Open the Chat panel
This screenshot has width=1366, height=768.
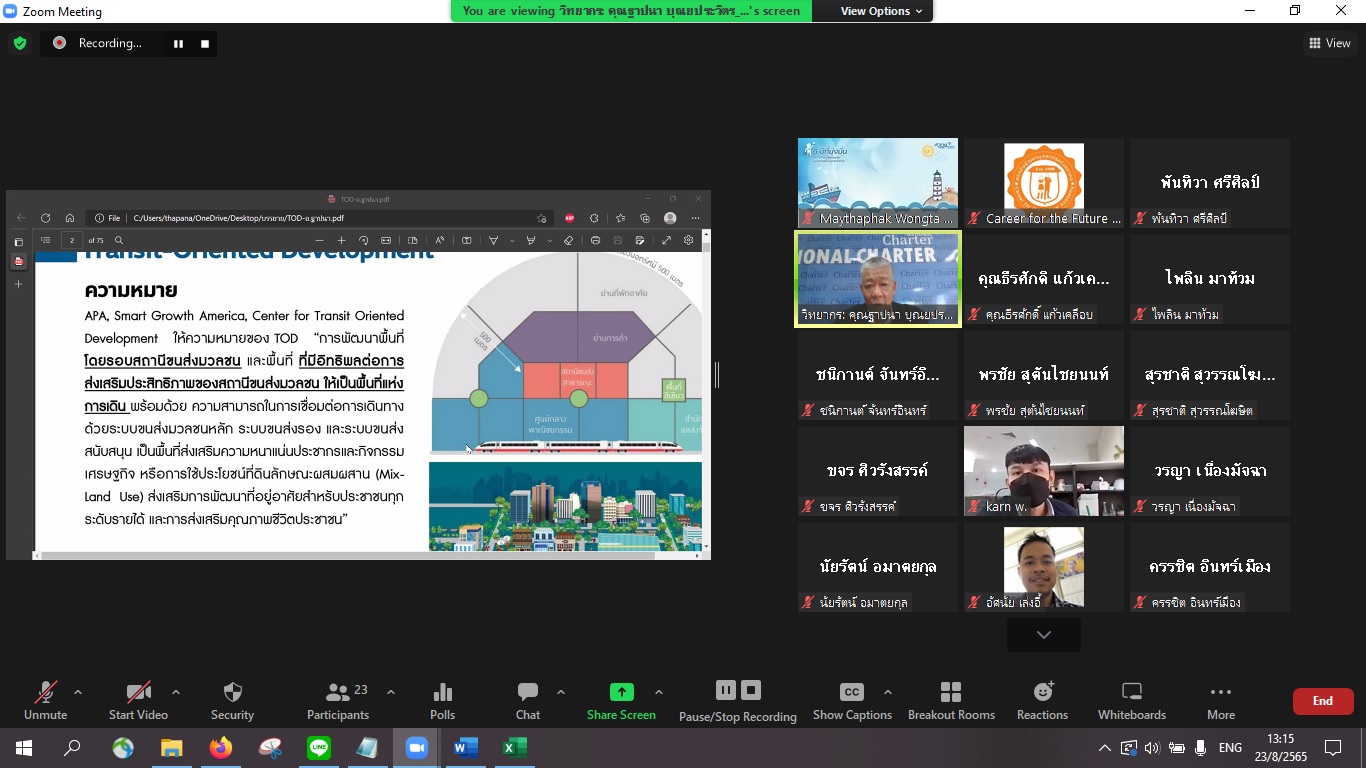click(528, 700)
